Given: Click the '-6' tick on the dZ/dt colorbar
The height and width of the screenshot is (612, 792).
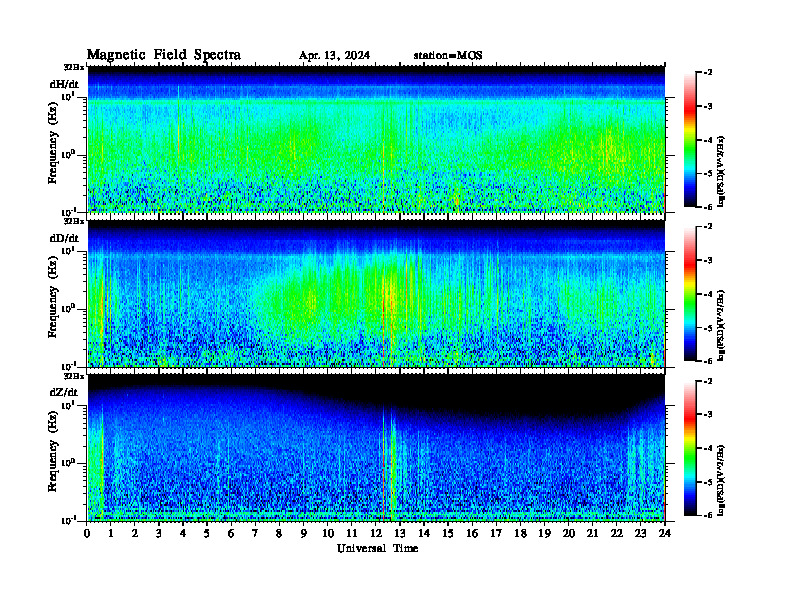Looking at the screenshot, I should [708, 515].
